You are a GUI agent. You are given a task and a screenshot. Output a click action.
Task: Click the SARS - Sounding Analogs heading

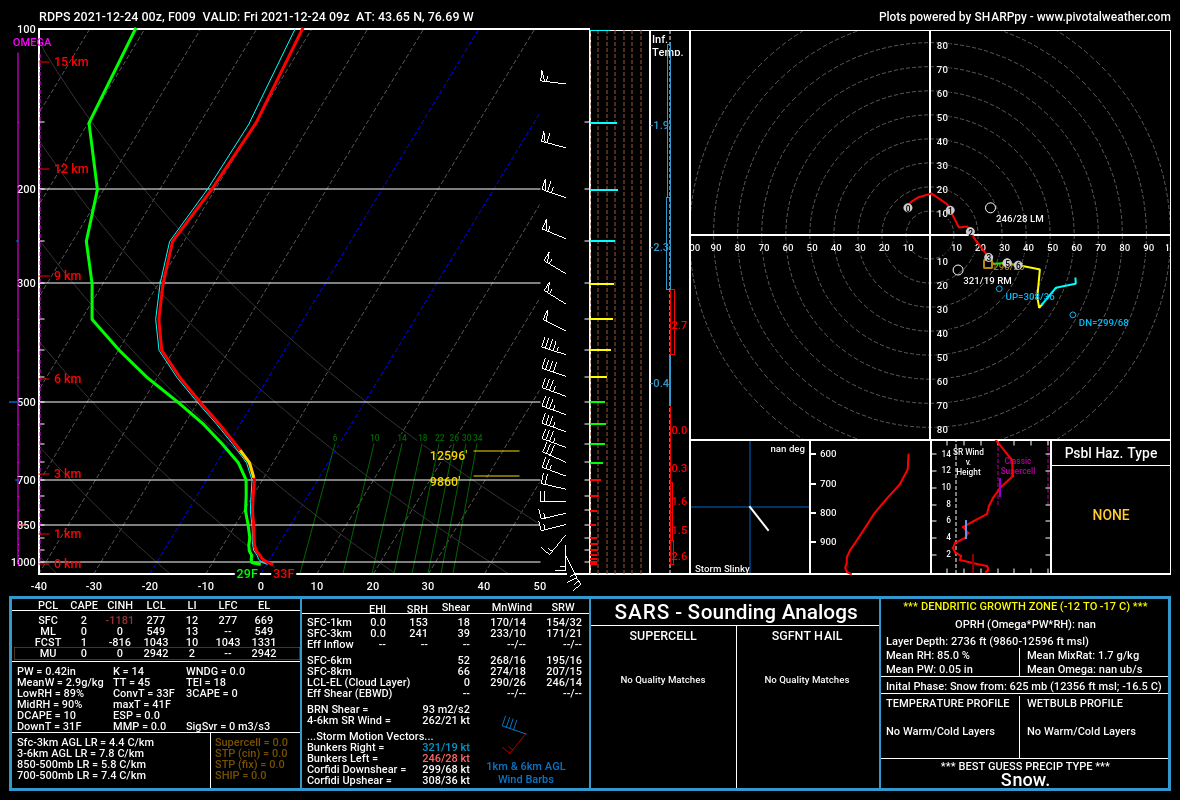click(735, 612)
